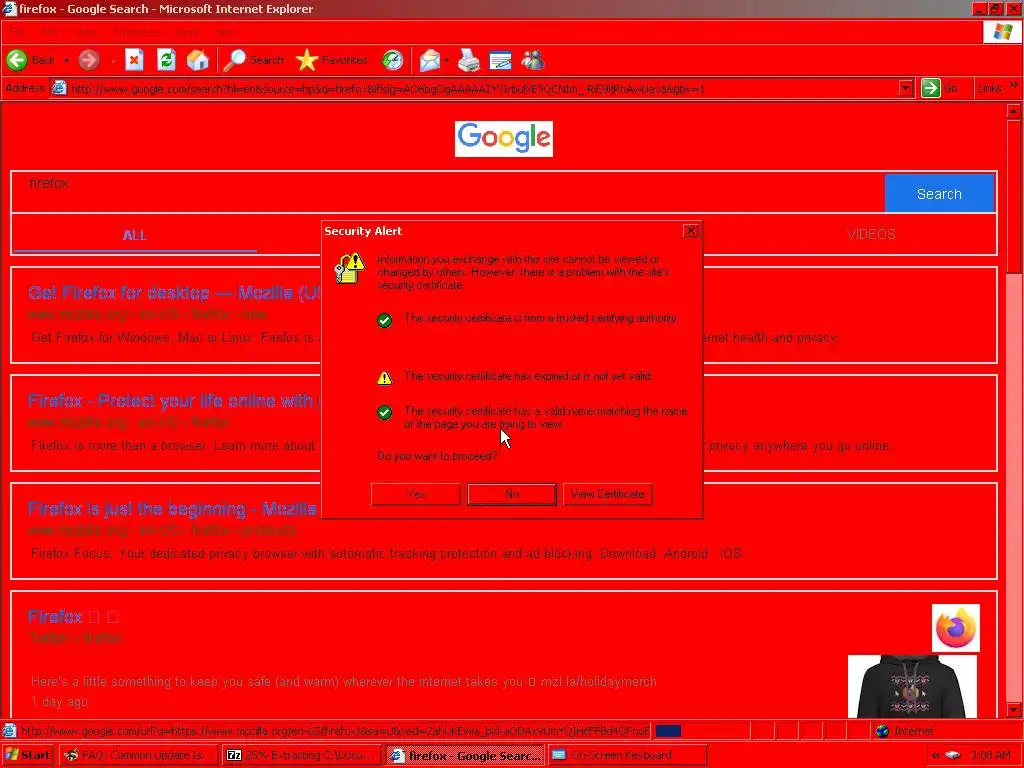The image size is (1024, 768).
Task: Click the Windows flag logo in the corner
Action: (1002, 31)
